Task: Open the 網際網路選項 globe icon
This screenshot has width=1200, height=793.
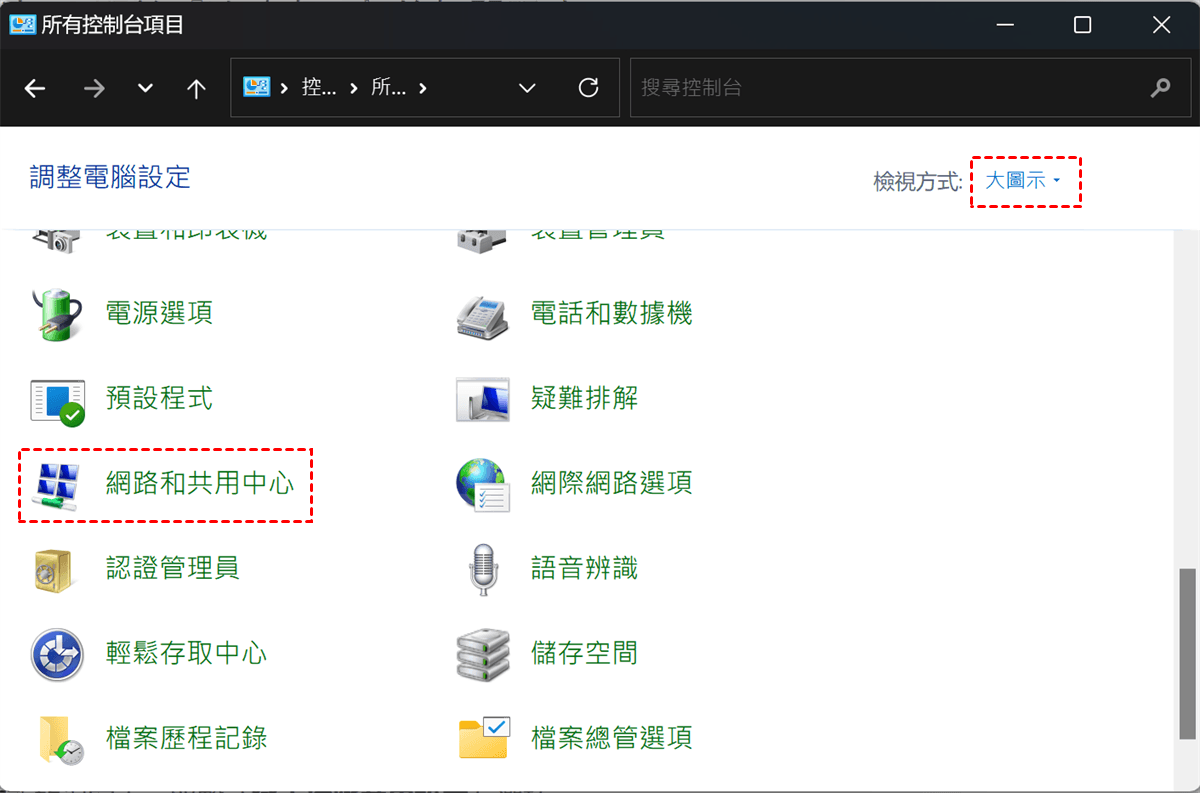Action: pyautogui.click(x=483, y=485)
